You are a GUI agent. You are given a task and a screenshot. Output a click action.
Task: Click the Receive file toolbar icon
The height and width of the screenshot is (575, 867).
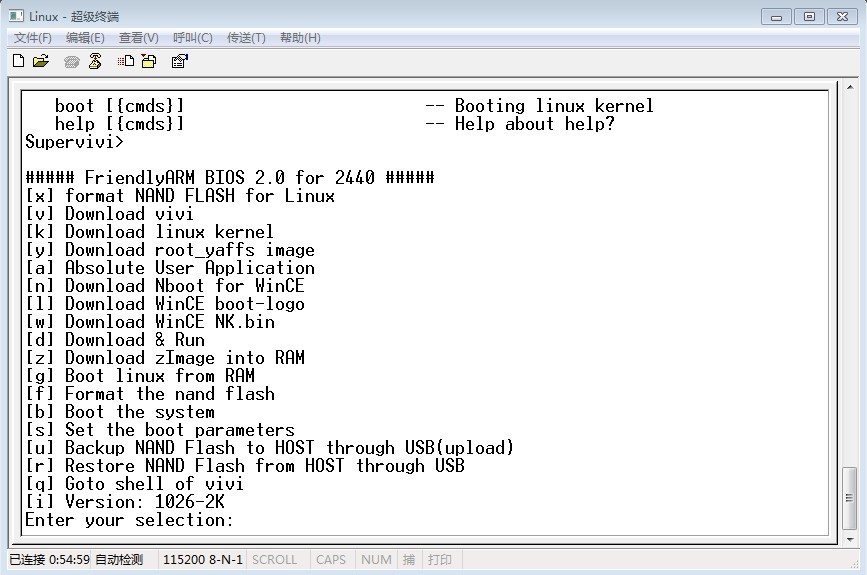(149, 61)
